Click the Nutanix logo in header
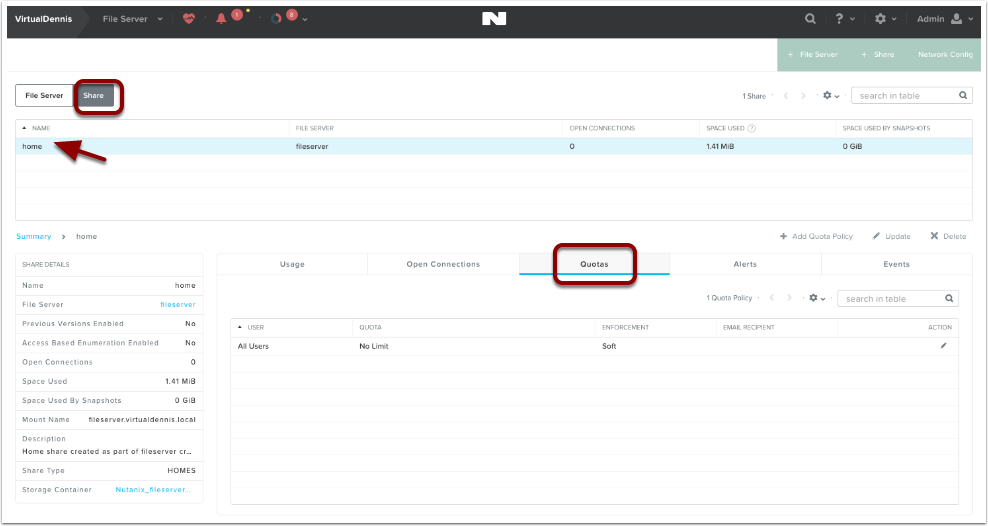 (x=493, y=19)
